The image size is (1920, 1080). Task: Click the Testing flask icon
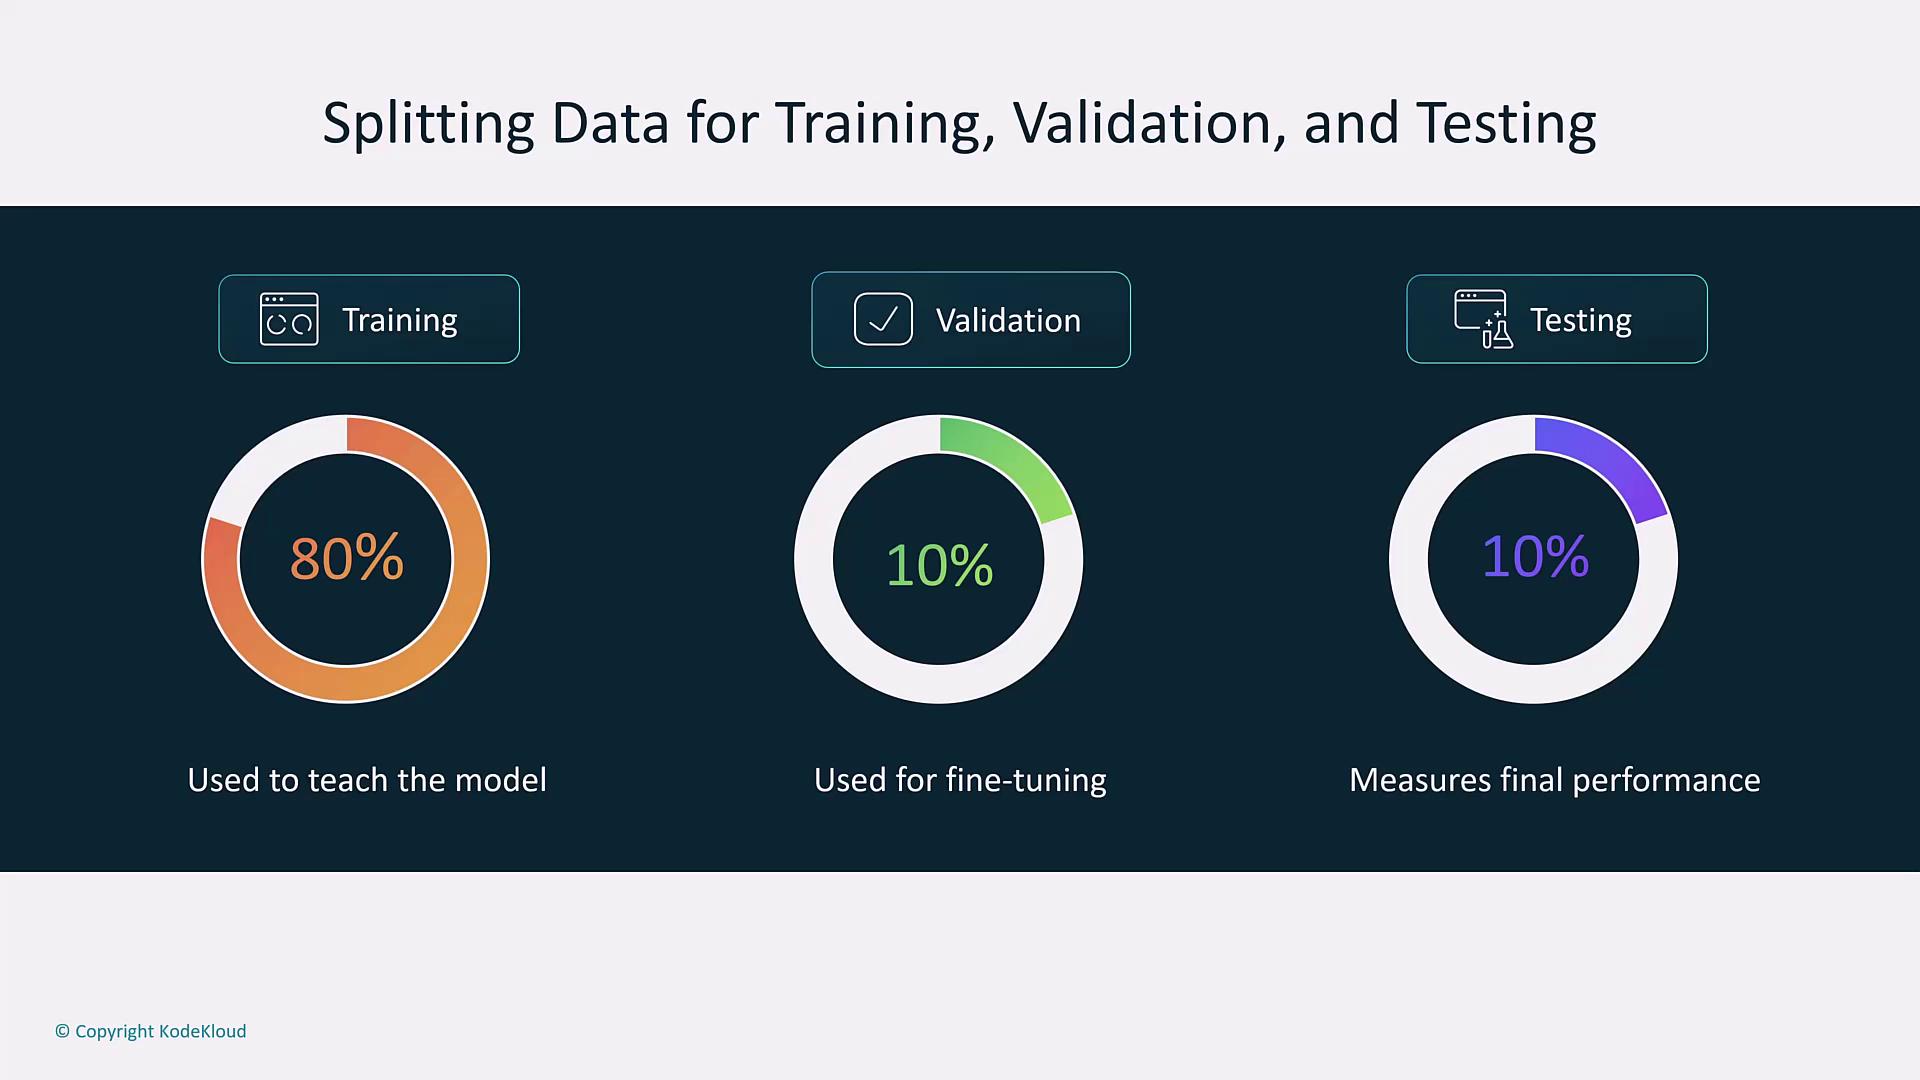point(1483,319)
